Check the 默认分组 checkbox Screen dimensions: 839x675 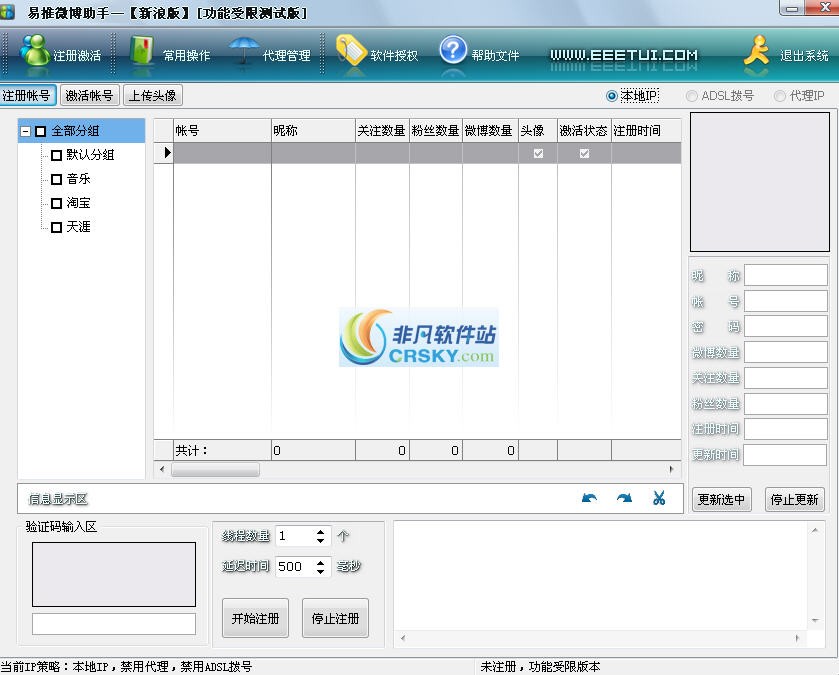point(57,155)
